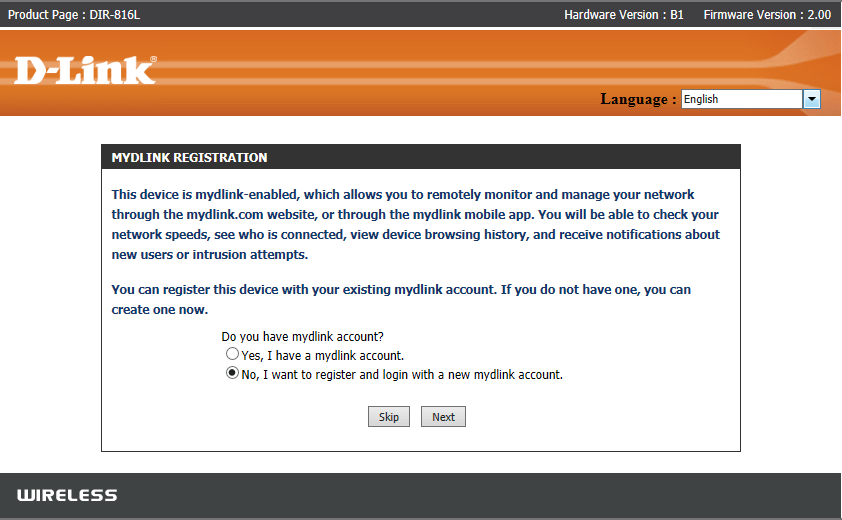Screen dimensions: 842x520
Task: Select "No, I want to register" radio button
Action: tap(232, 373)
